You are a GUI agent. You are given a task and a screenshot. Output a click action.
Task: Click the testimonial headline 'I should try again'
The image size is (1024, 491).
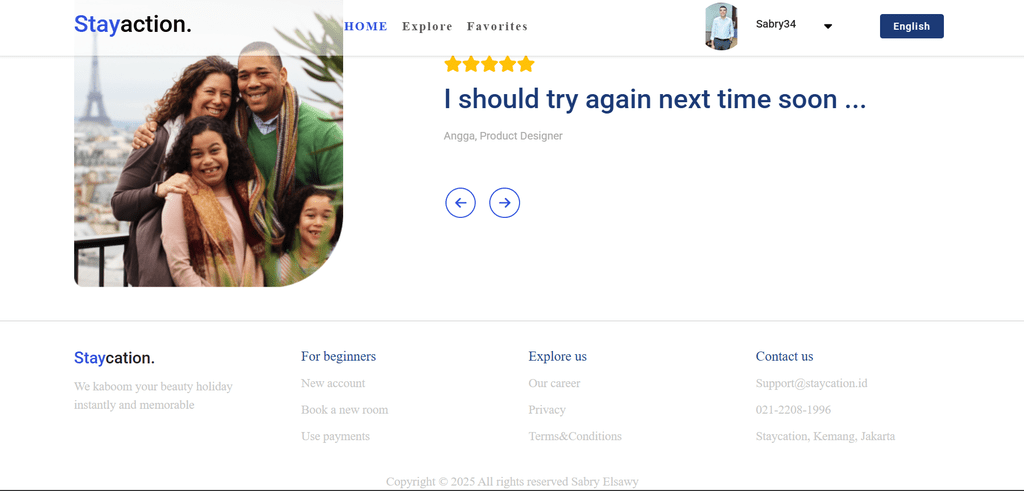(x=655, y=99)
